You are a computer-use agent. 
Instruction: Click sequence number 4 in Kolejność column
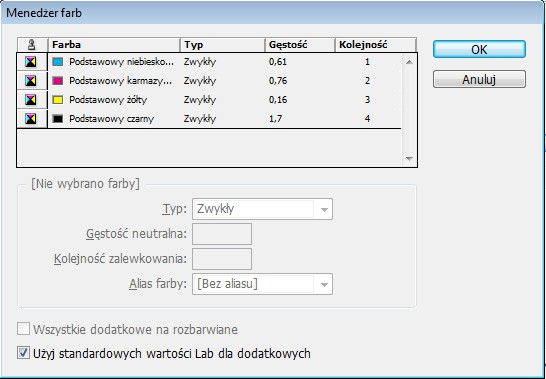367,119
